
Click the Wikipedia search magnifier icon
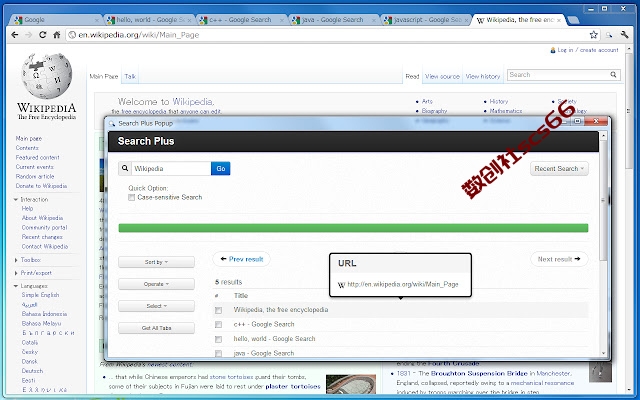[x=613, y=75]
